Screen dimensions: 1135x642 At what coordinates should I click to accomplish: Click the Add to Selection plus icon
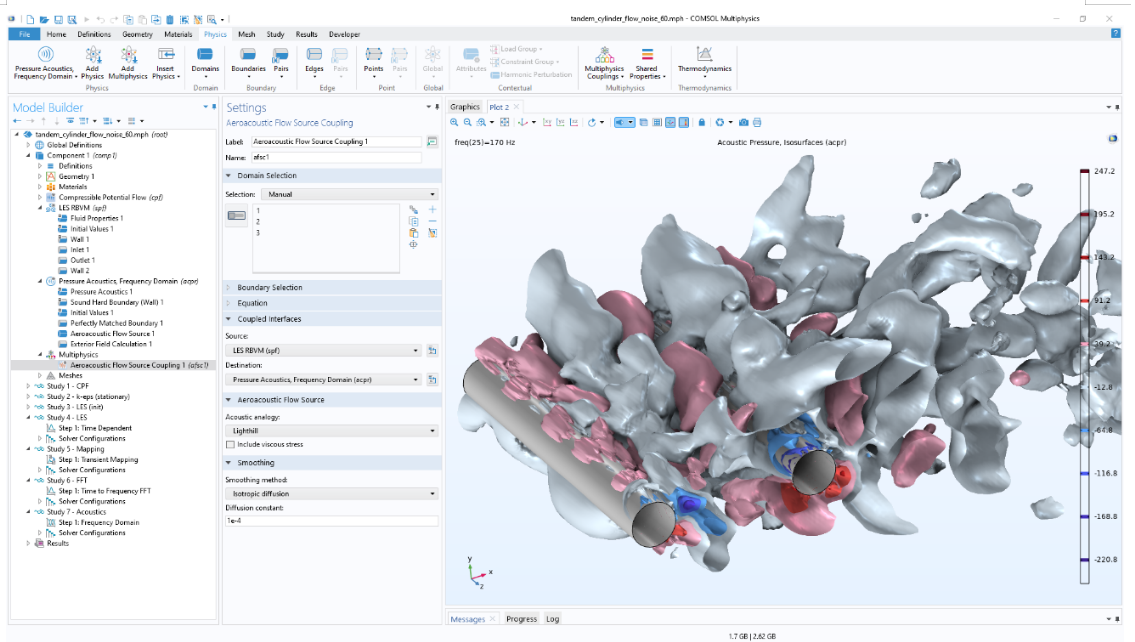432,210
